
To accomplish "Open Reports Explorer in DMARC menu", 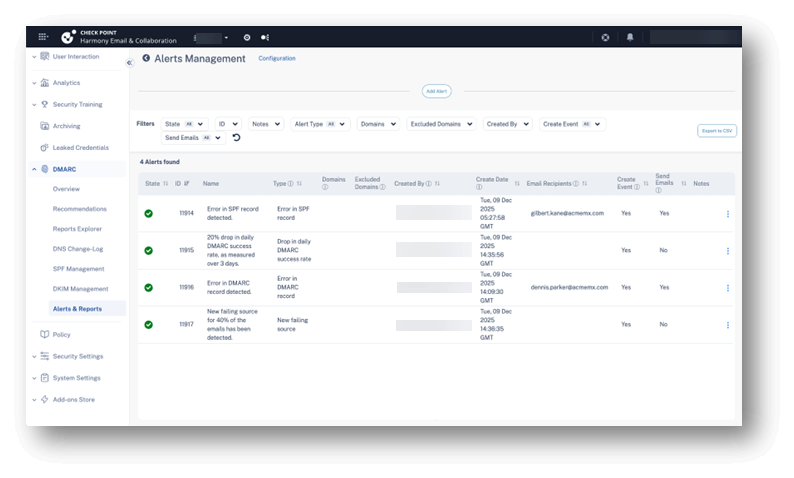I will [78, 230].
